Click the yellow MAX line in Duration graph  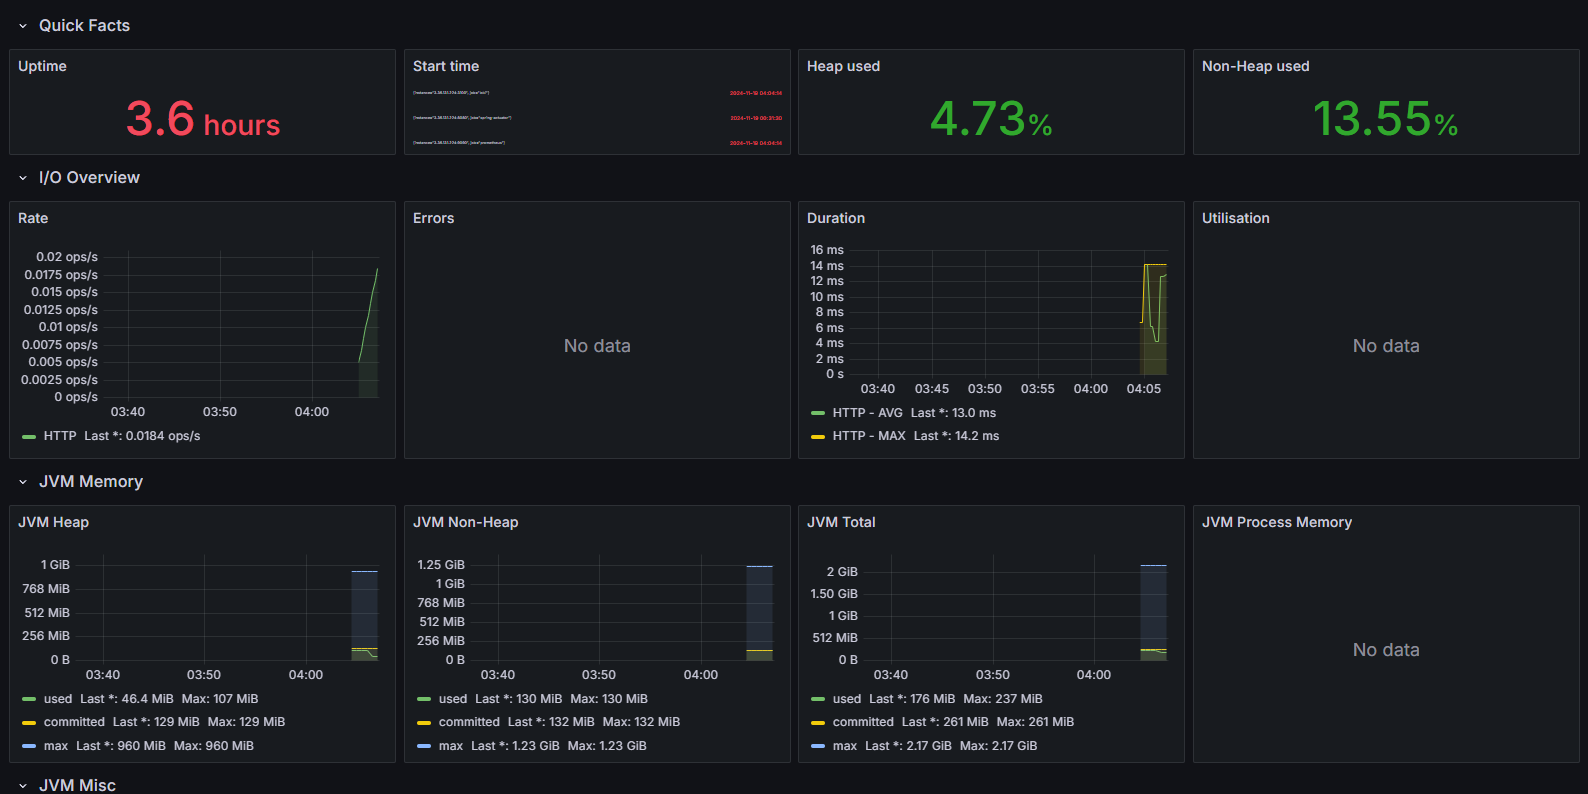1155,265
